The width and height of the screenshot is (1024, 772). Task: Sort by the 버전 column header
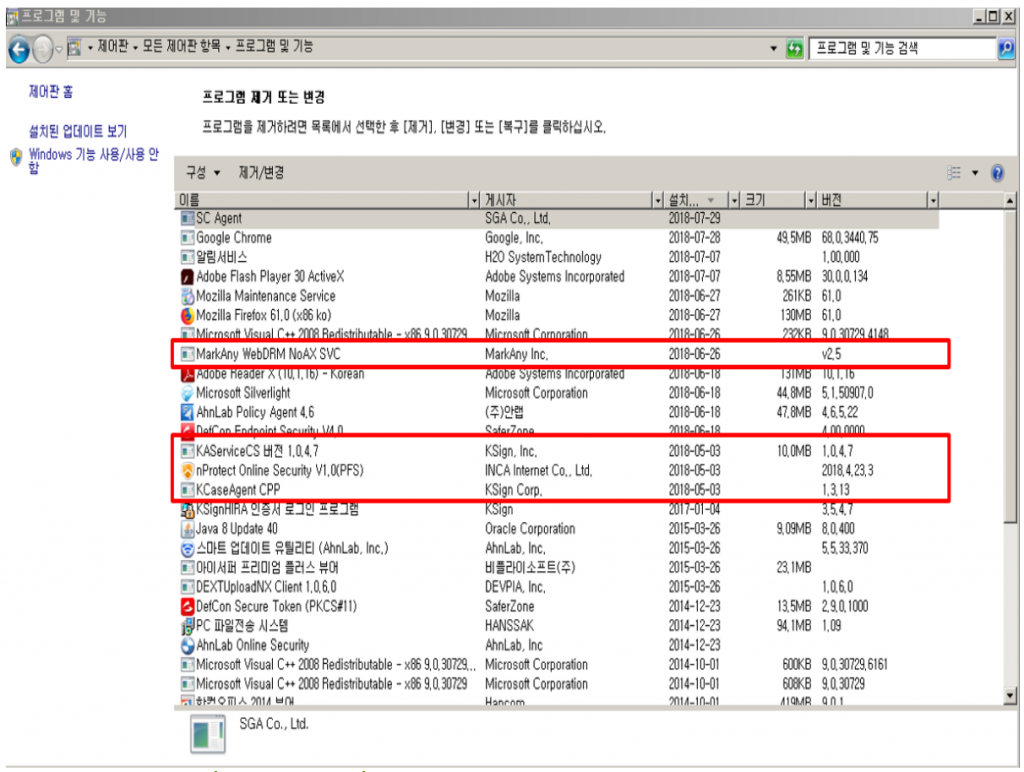tap(872, 200)
